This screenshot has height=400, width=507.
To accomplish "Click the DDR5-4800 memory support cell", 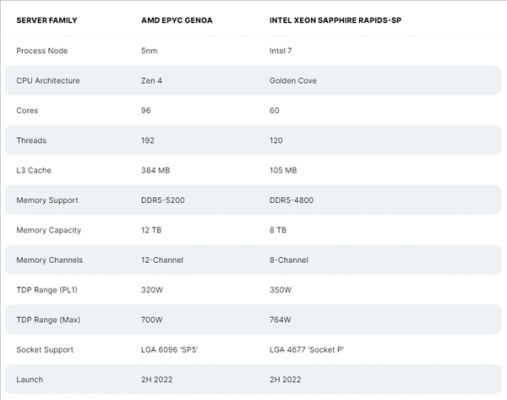I will tap(291, 200).
